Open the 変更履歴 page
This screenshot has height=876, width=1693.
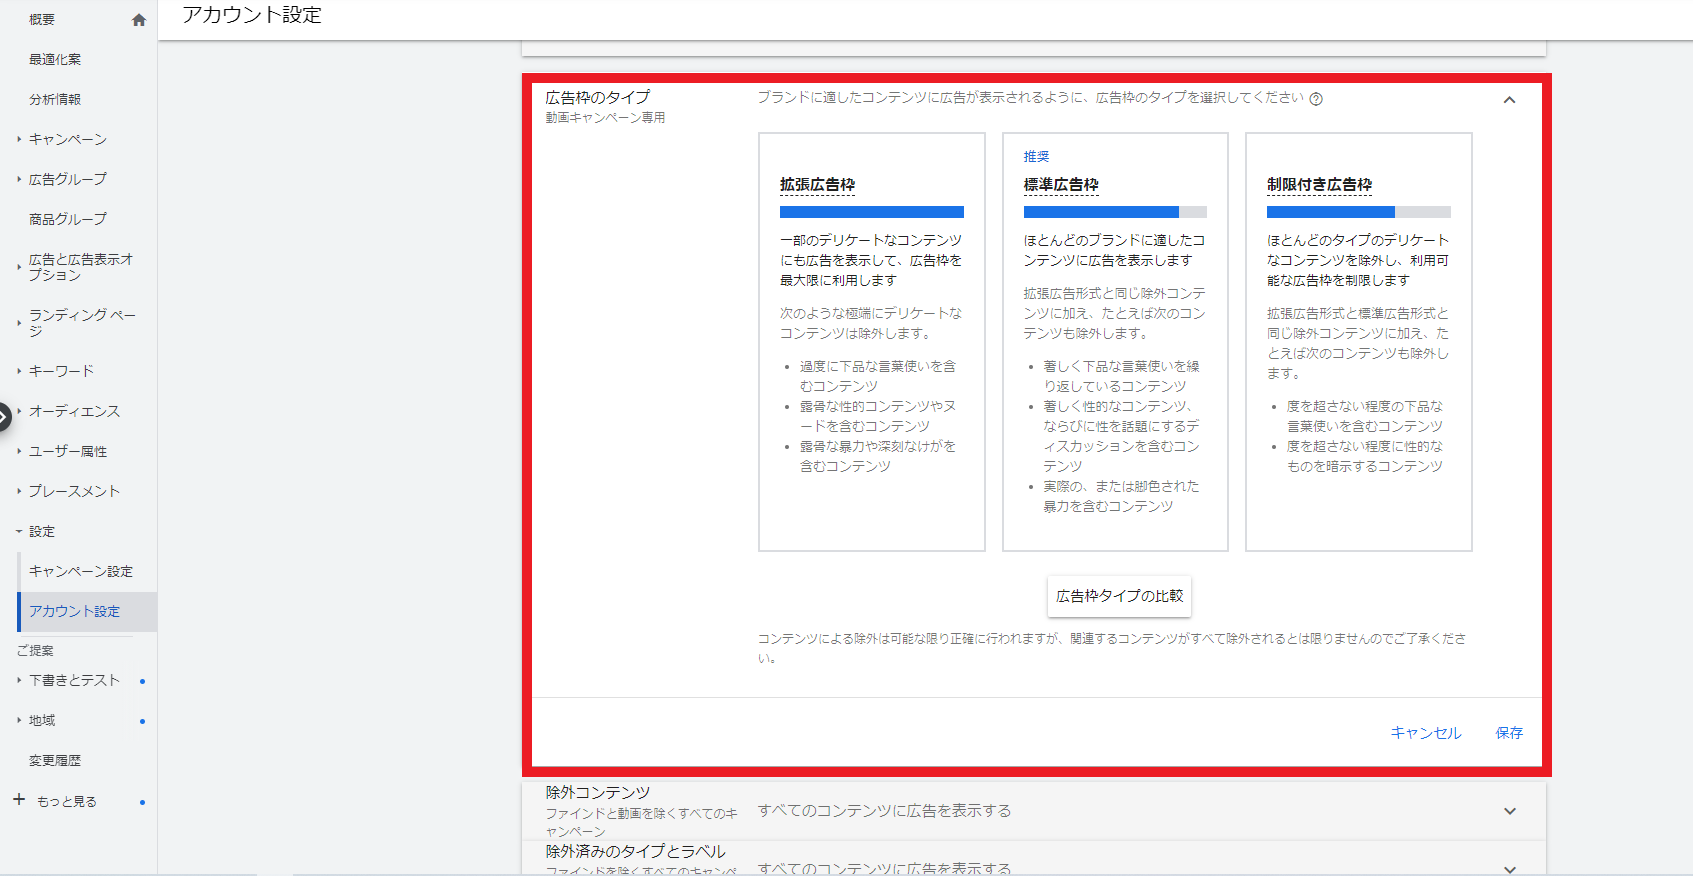tap(55, 760)
